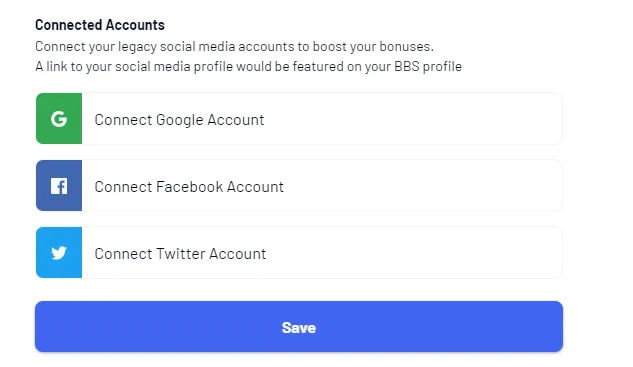Select the light blue Twitter icon tile

pyautogui.click(x=59, y=252)
